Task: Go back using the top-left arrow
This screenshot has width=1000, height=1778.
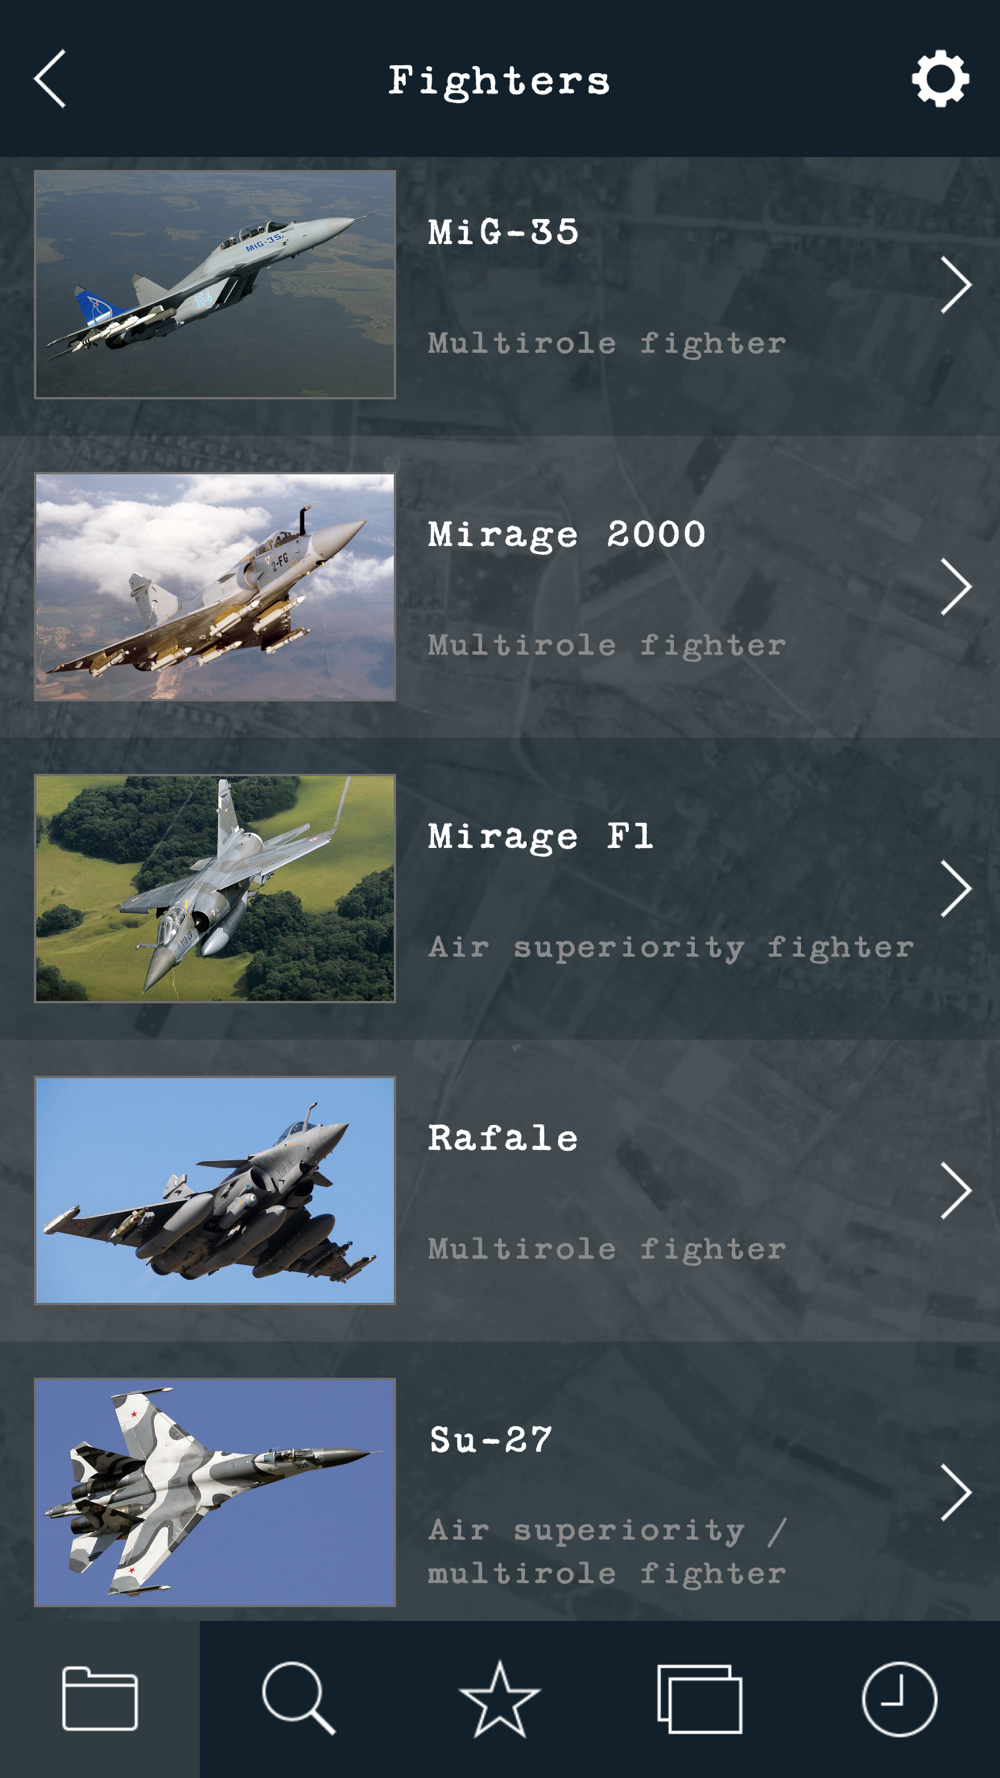Action: click(50, 79)
